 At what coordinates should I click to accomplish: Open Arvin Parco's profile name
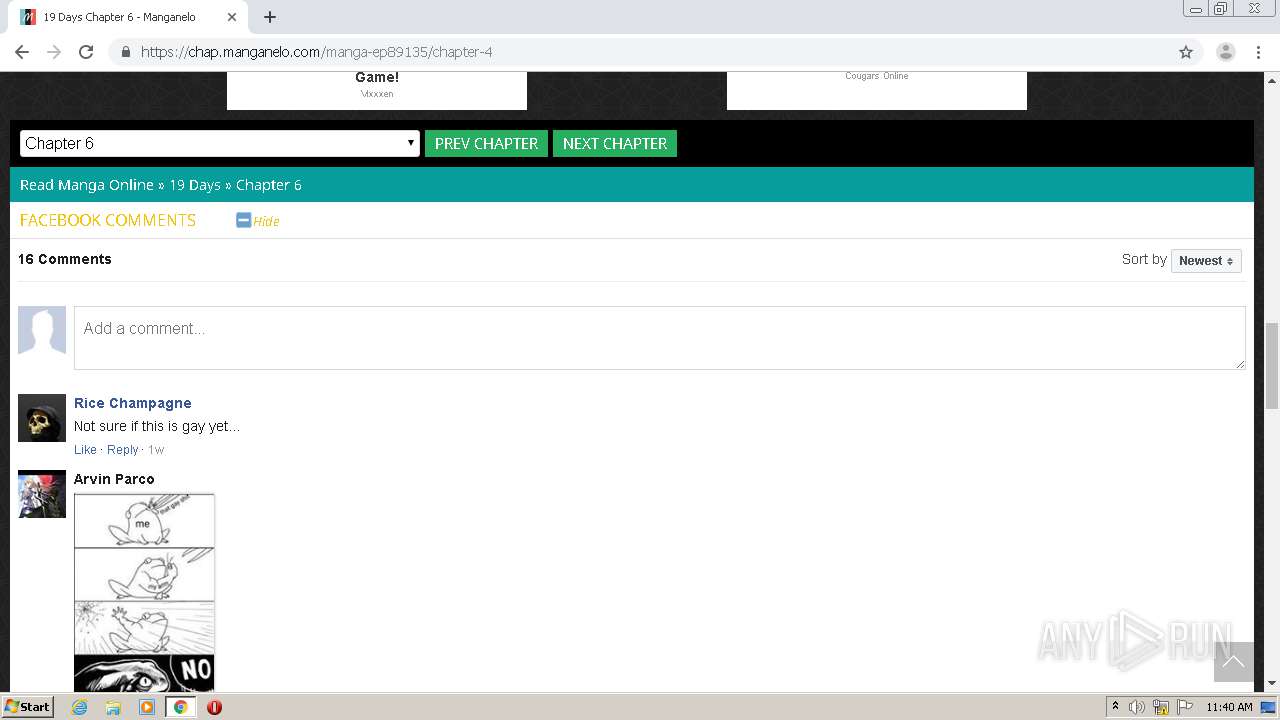114,479
